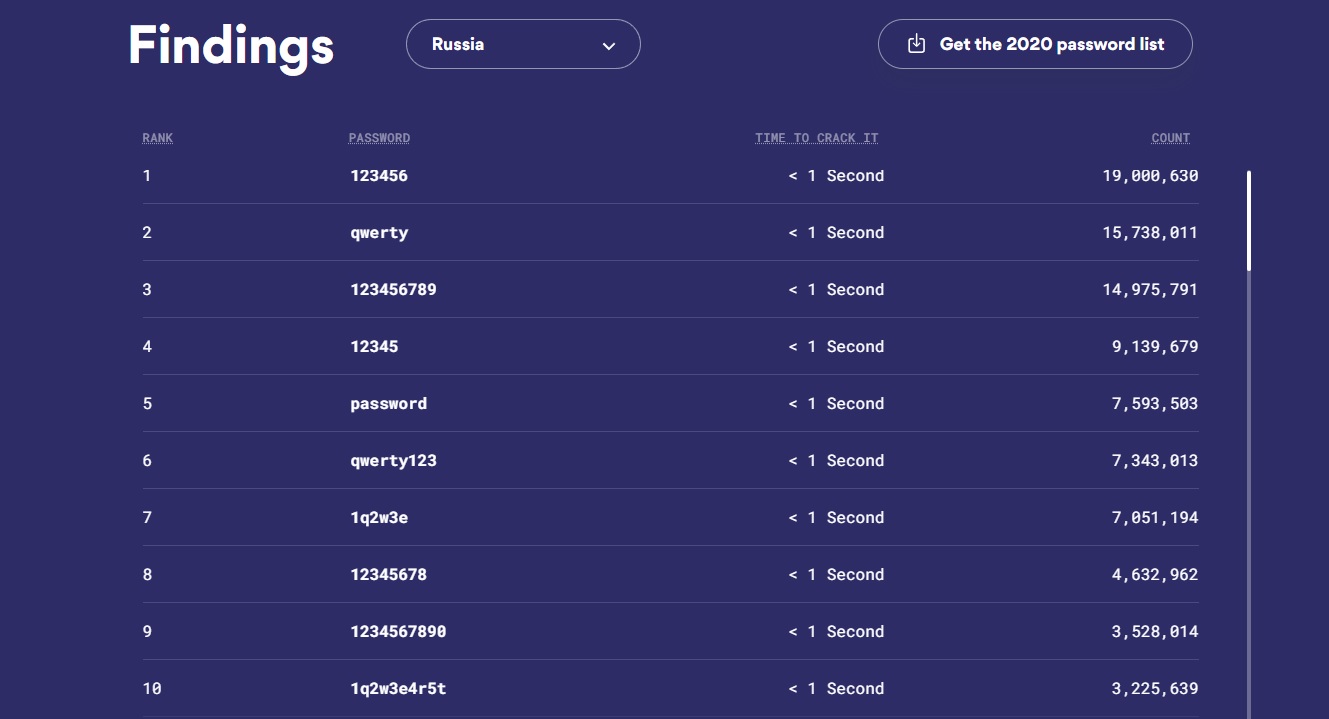Image resolution: width=1329 pixels, height=719 pixels.
Task: Sort by the PASSWORD column header
Action: [379, 138]
